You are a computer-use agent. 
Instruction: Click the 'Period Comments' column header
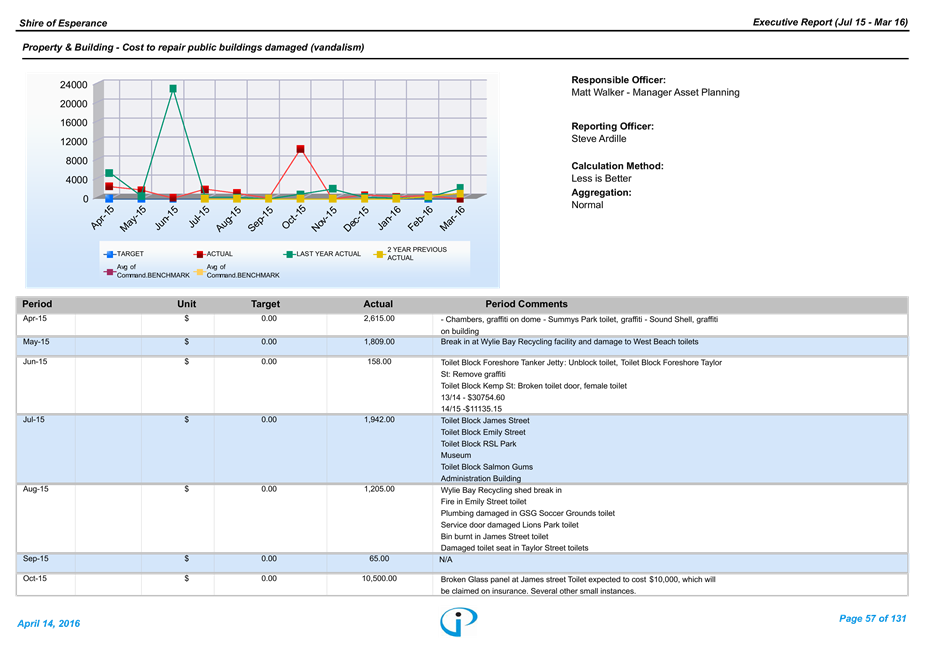coord(526,304)
